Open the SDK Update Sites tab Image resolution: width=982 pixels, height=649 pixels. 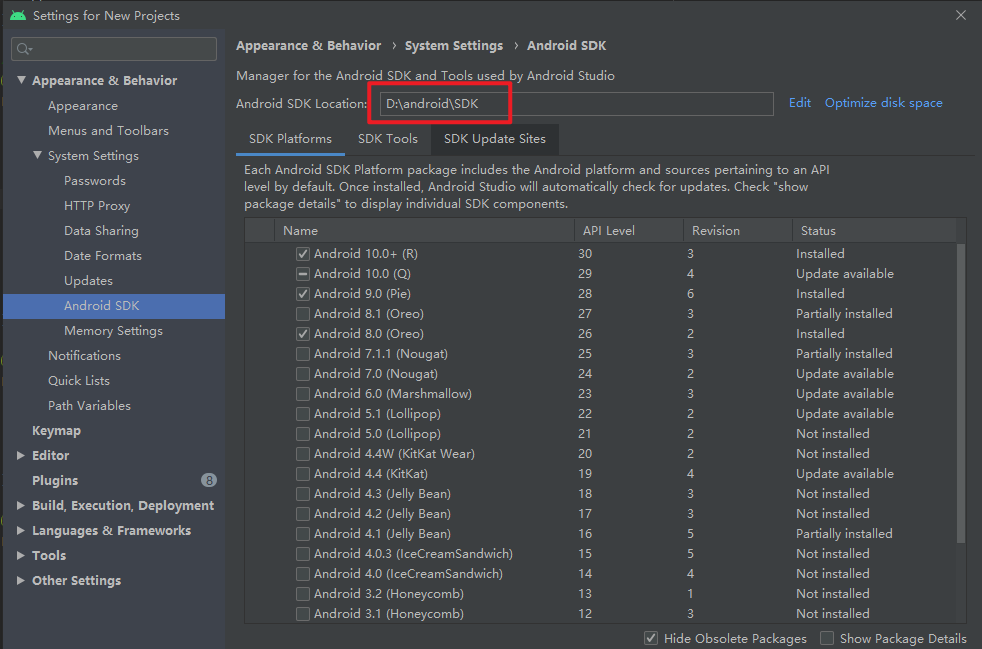[495, 139]
